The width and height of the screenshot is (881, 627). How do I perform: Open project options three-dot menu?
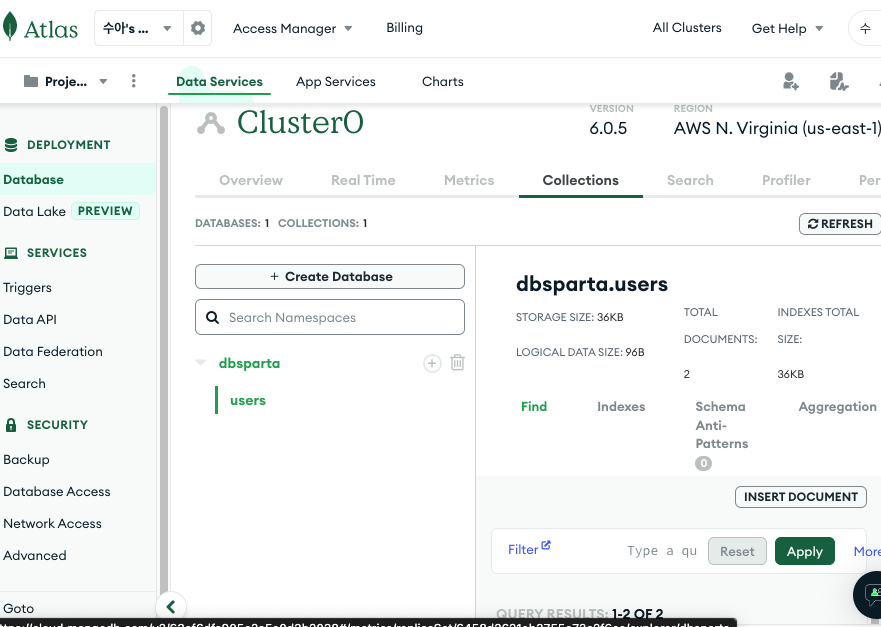click(x=134, y=81)
